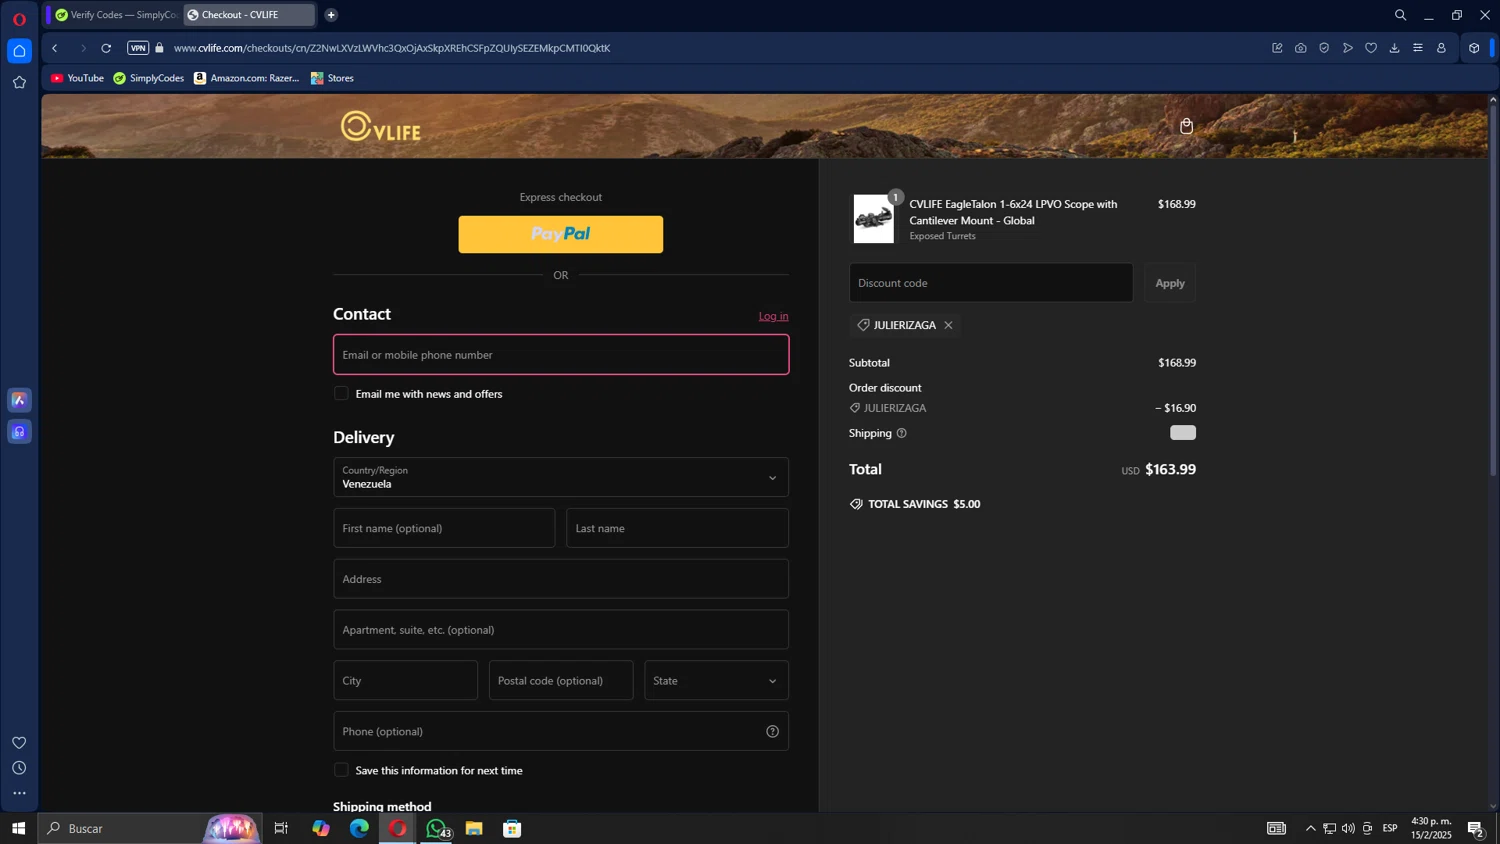
Task: Open the player arrow icon
Action: [x=1348, y=48]
